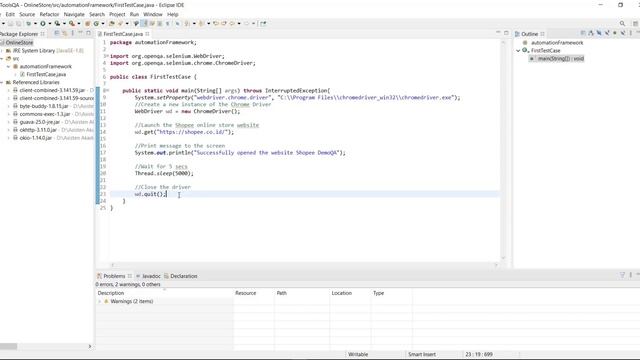Viewport: 640px width, 360px height.
Task: Click the Package Explorer horizontal scrollbar
Action: click(46, 346)
